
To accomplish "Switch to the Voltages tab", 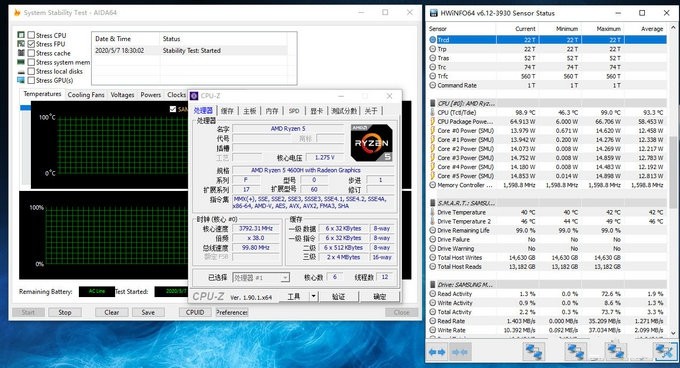I will click(122, 94).
